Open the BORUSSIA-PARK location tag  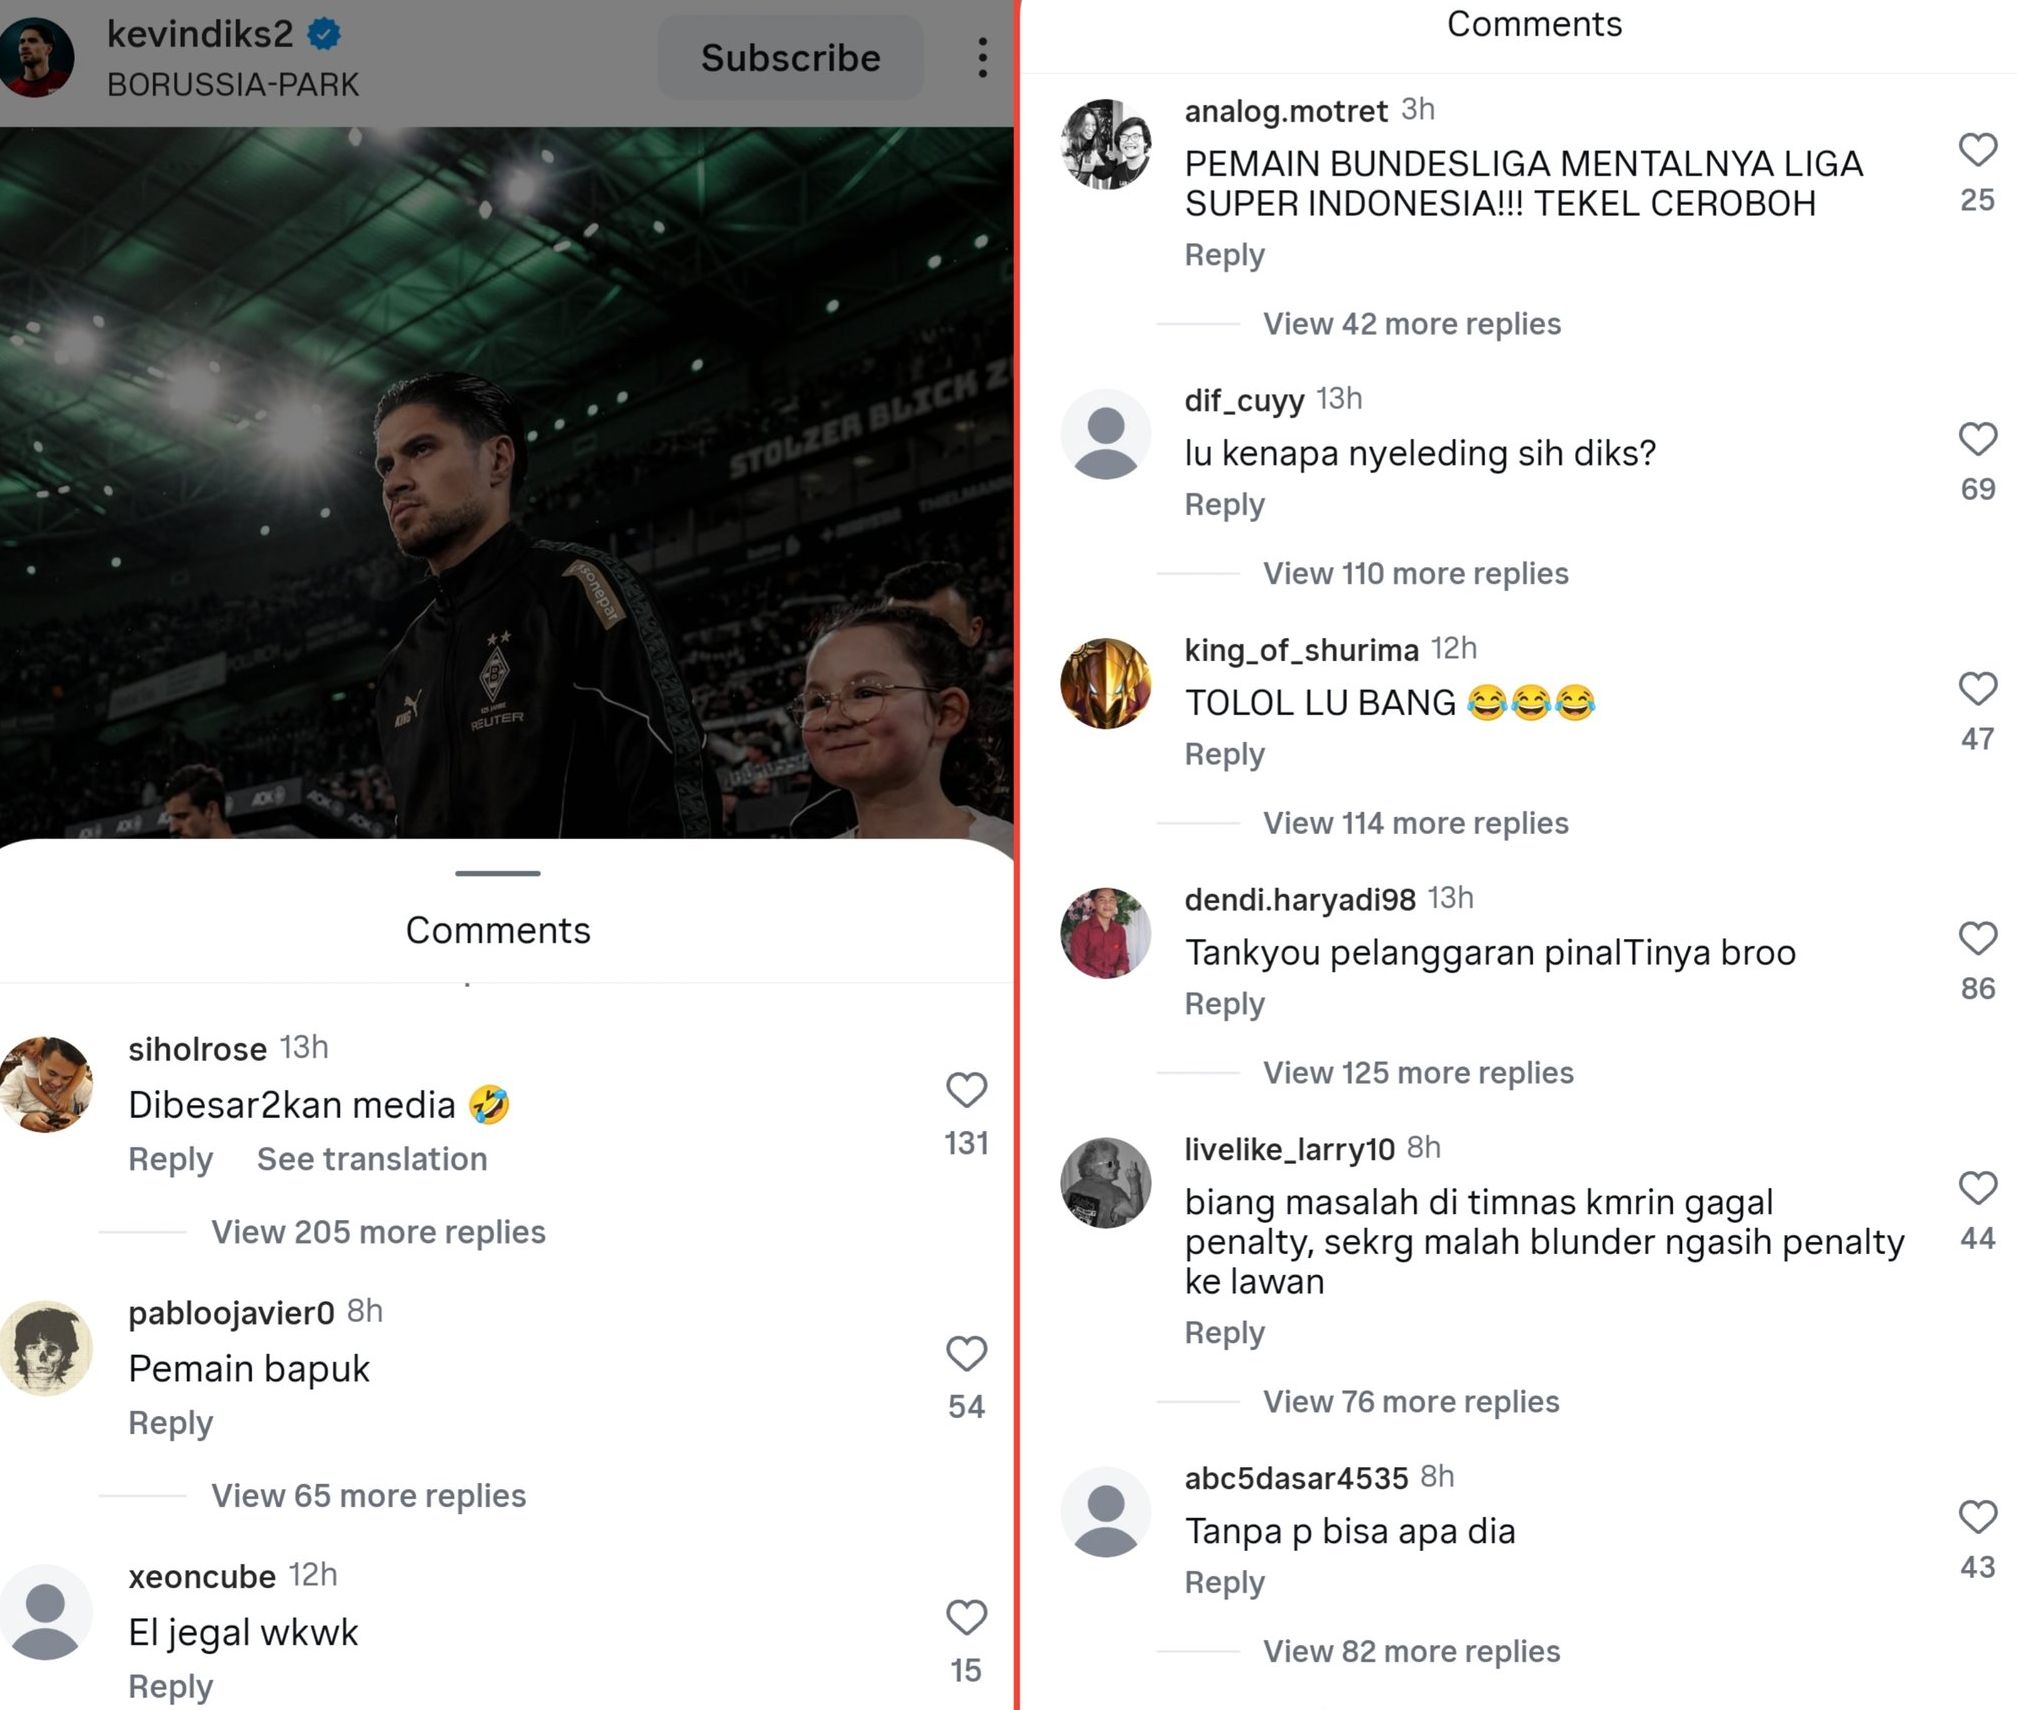pos(233,85)
